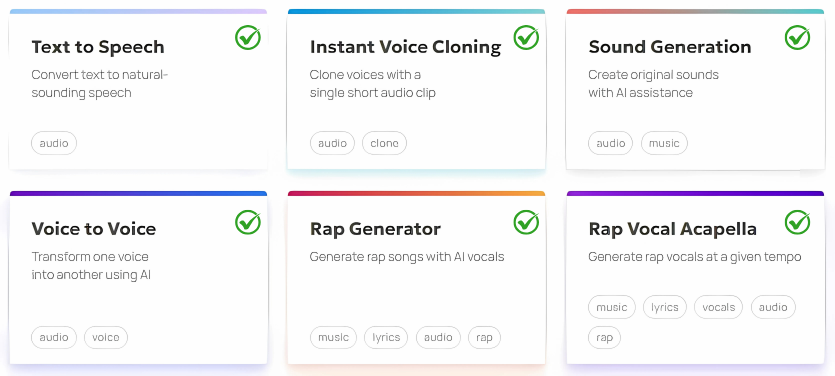This screenshot has width=835, height=376.
Task: Click the lyrics tag on Rap Generator
Action: pos(386,337)
